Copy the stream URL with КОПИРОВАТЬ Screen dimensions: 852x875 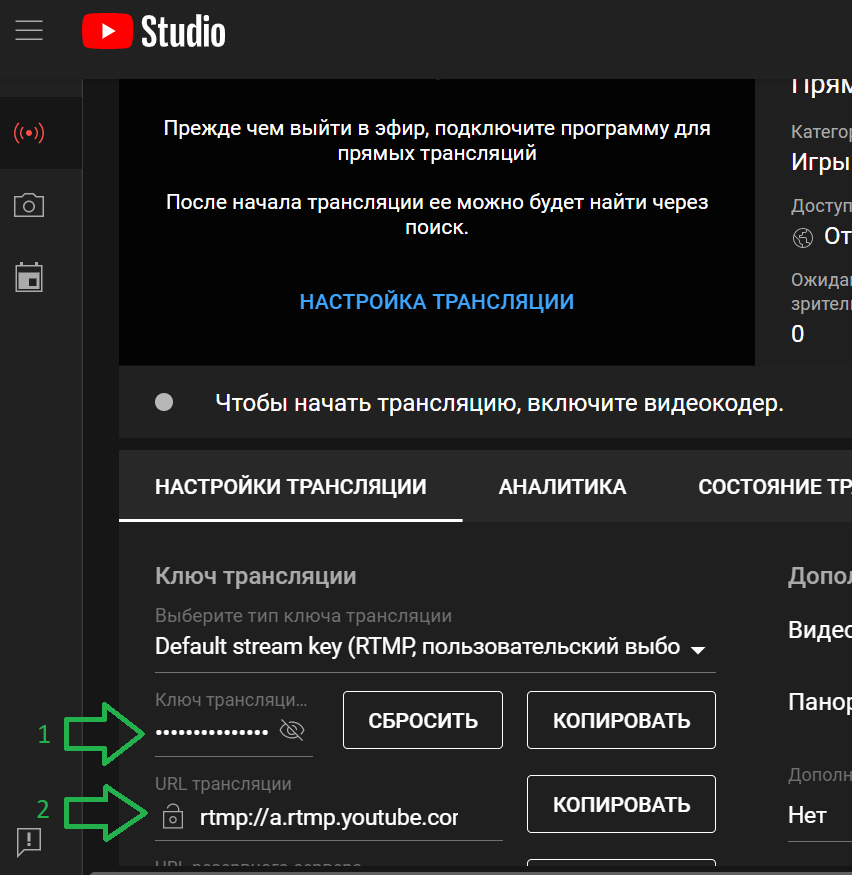click(x=622, y=804)
